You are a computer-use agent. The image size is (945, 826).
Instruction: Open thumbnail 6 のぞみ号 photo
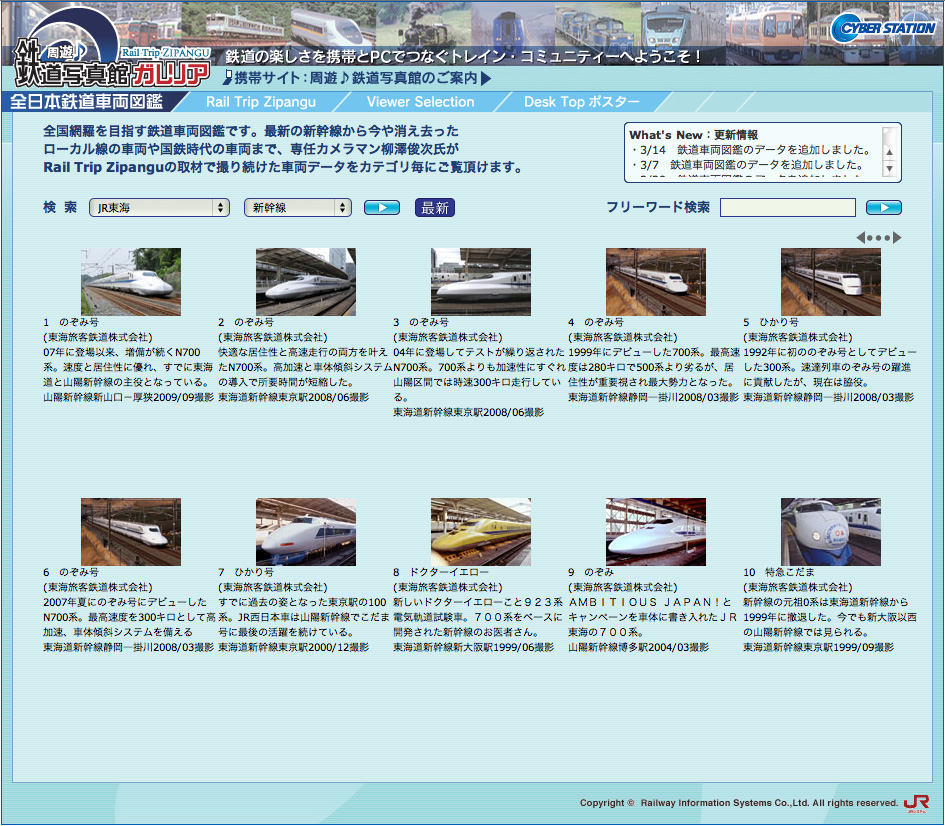(x=131, y=532)
